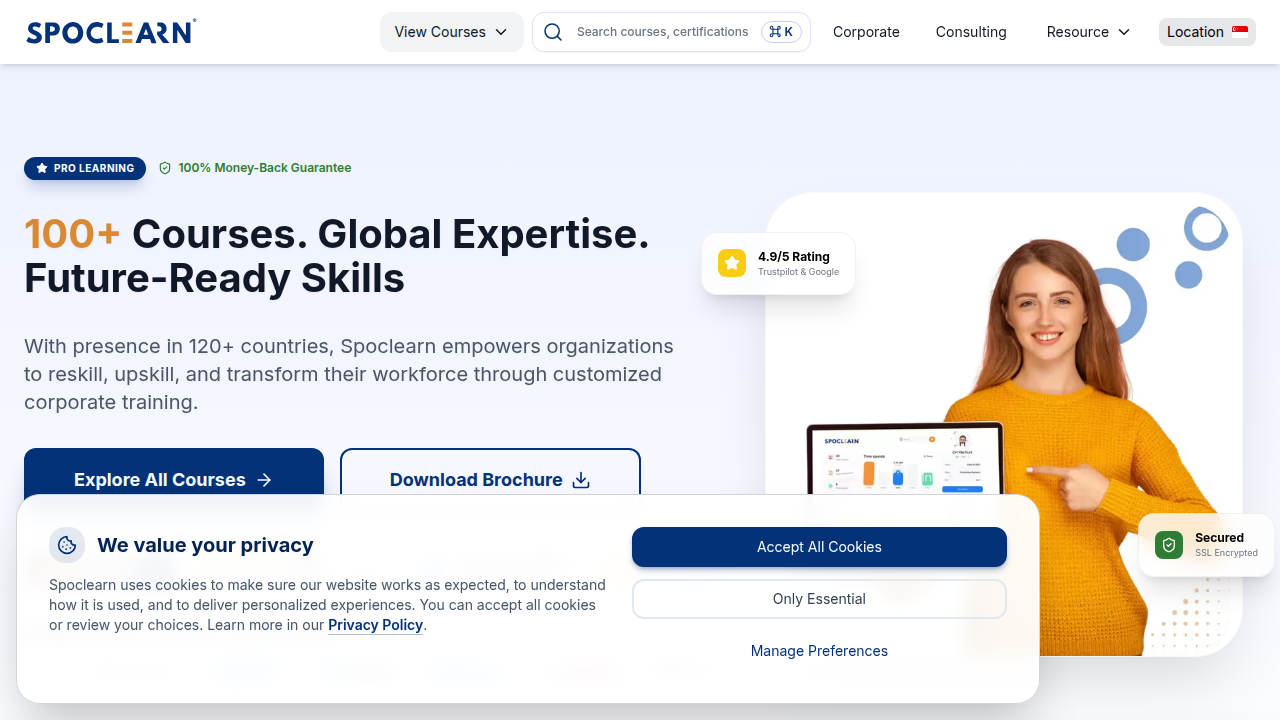Click the cookie icon in privacy banner

click(67, 545)
